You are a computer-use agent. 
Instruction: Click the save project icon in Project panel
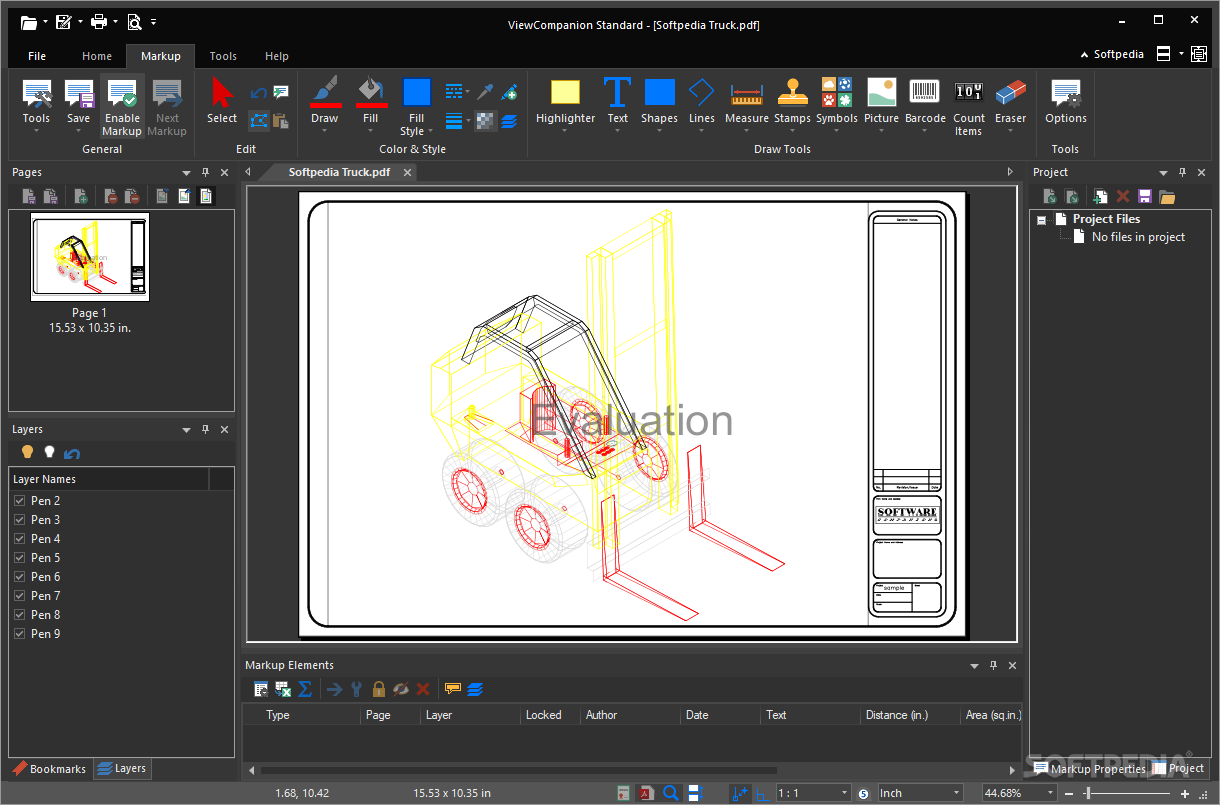(x=1145, y=197)
